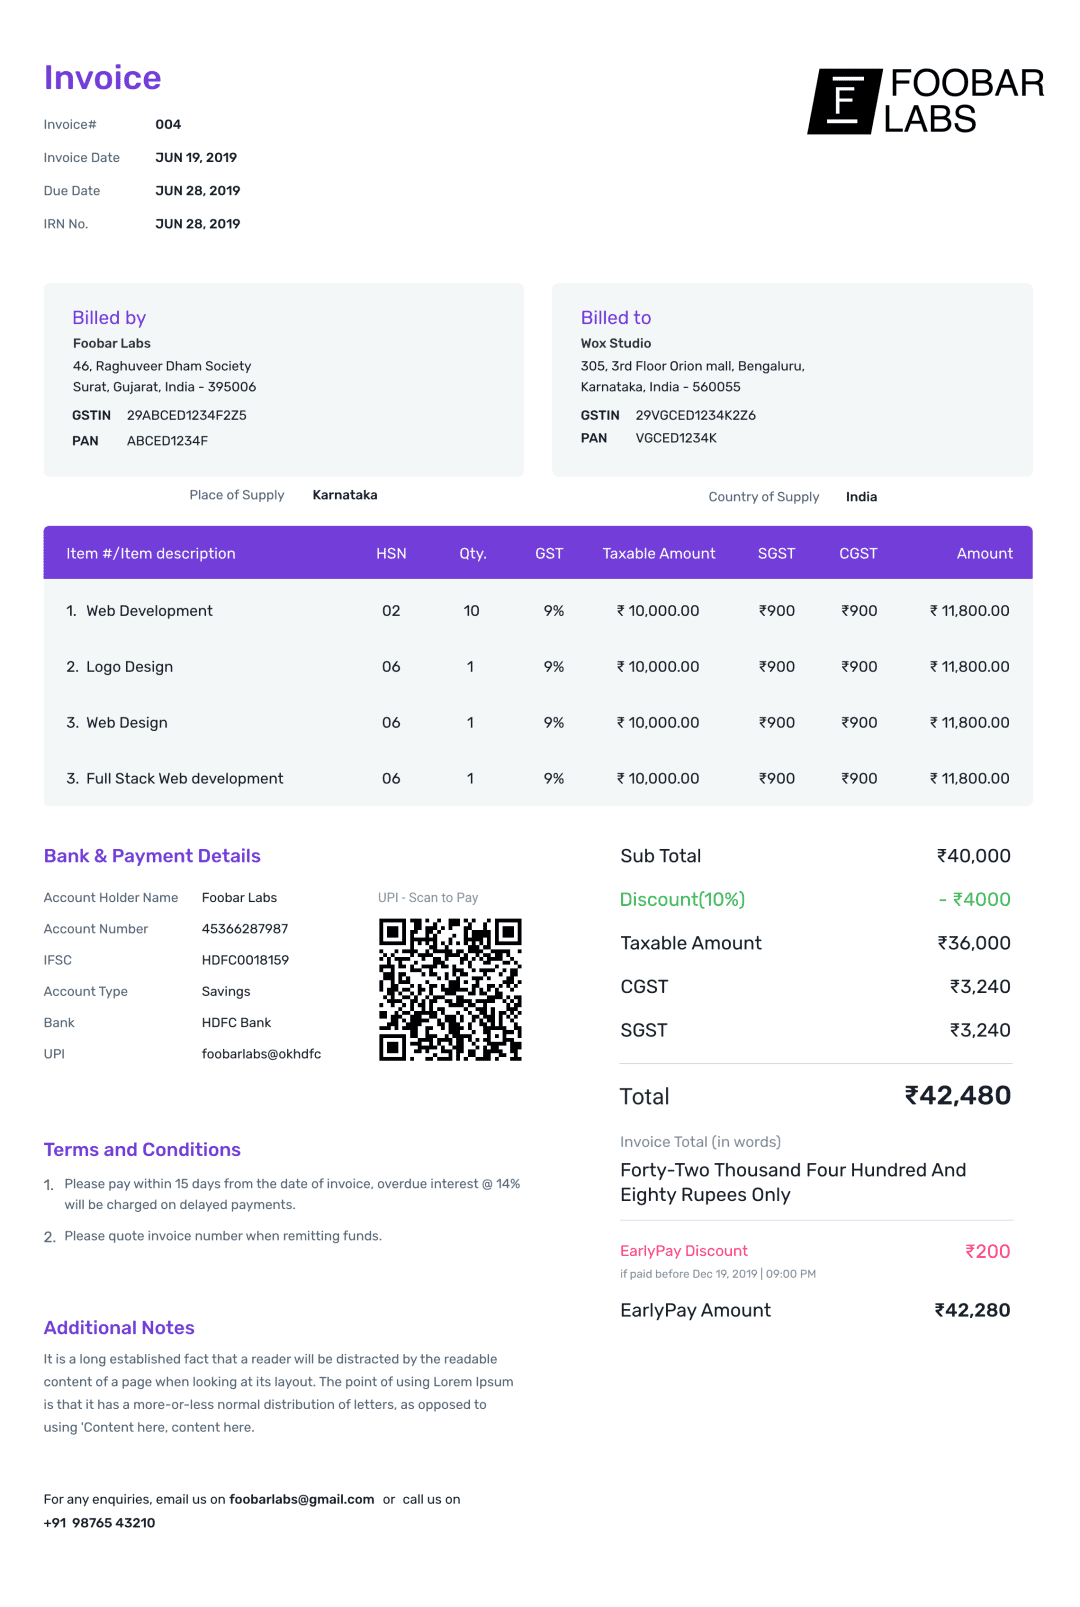1080x1607 pixels.
Task: Click the green Discount(10%) label
Action: (682, 900)
